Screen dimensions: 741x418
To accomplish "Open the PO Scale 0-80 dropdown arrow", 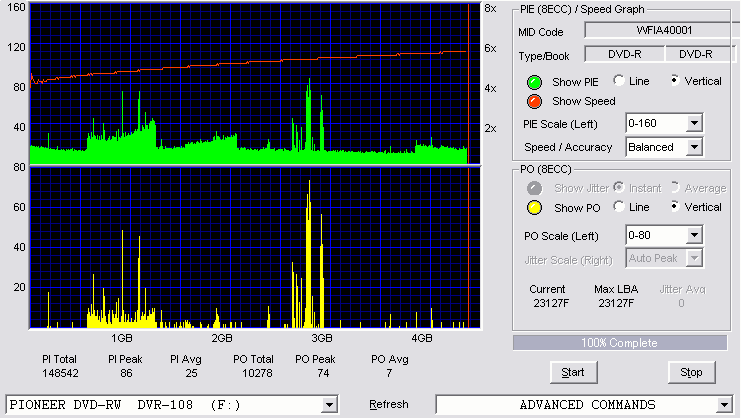I will [x=694, y=235].
